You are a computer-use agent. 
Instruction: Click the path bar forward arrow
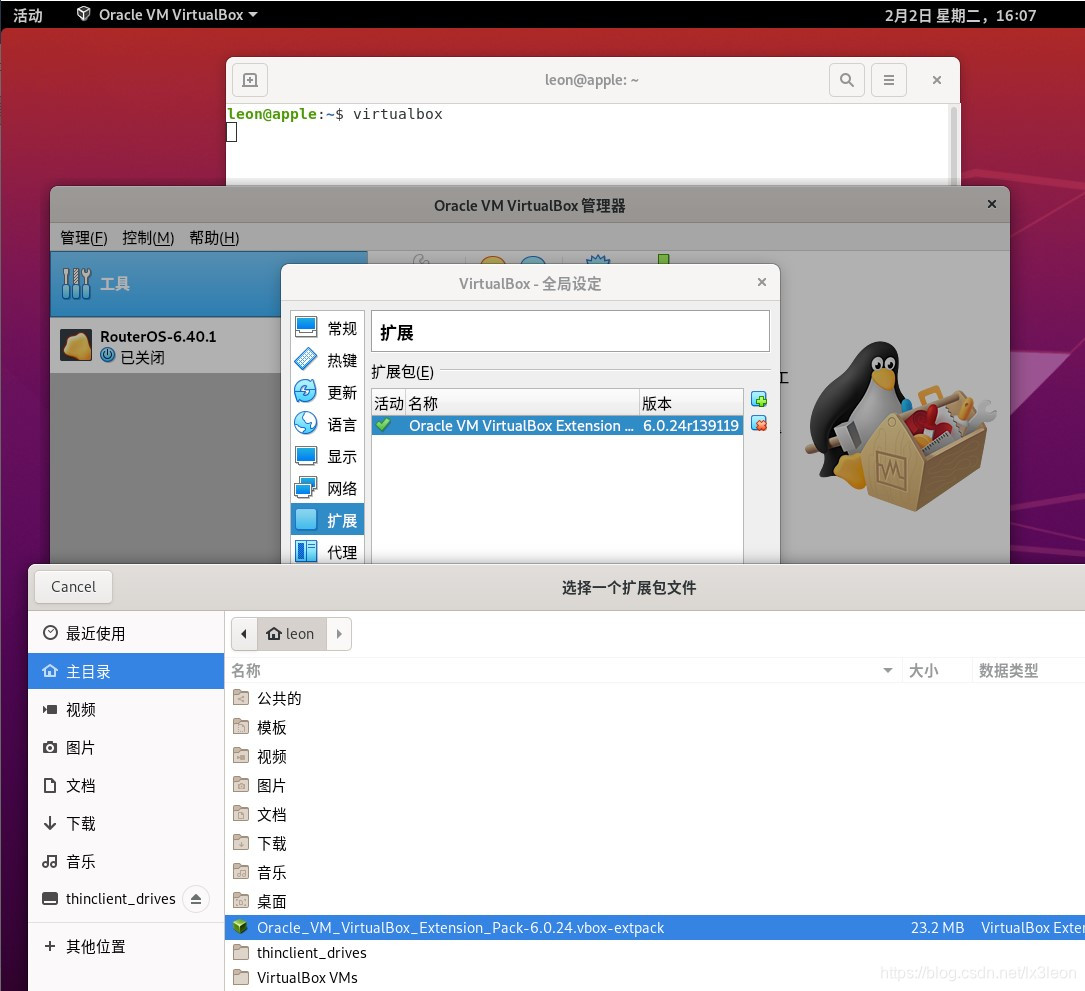coord(339,634)
